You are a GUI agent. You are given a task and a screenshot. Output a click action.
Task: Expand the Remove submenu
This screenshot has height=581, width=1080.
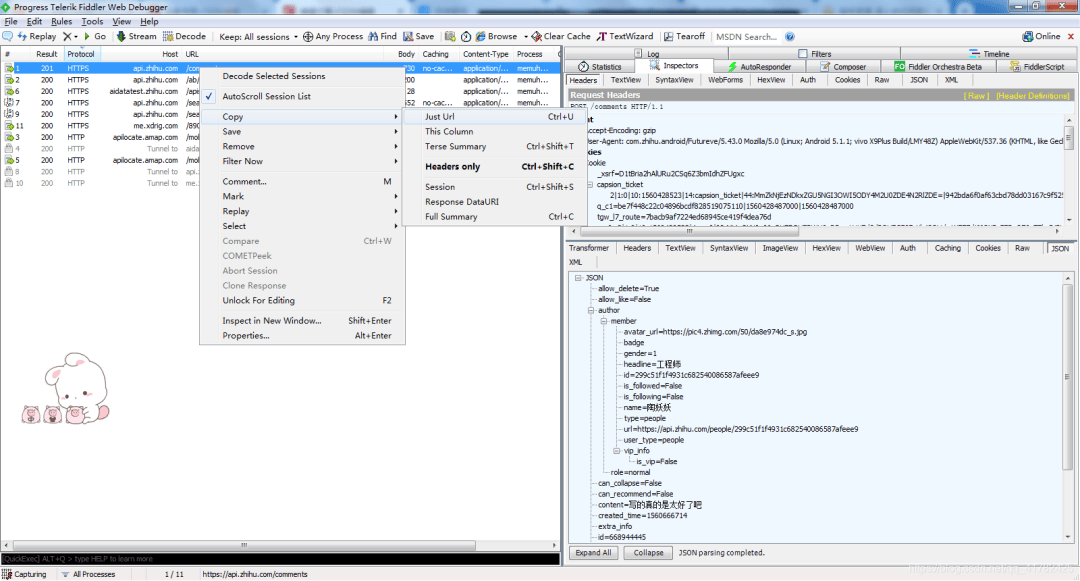tap(302, 147)
